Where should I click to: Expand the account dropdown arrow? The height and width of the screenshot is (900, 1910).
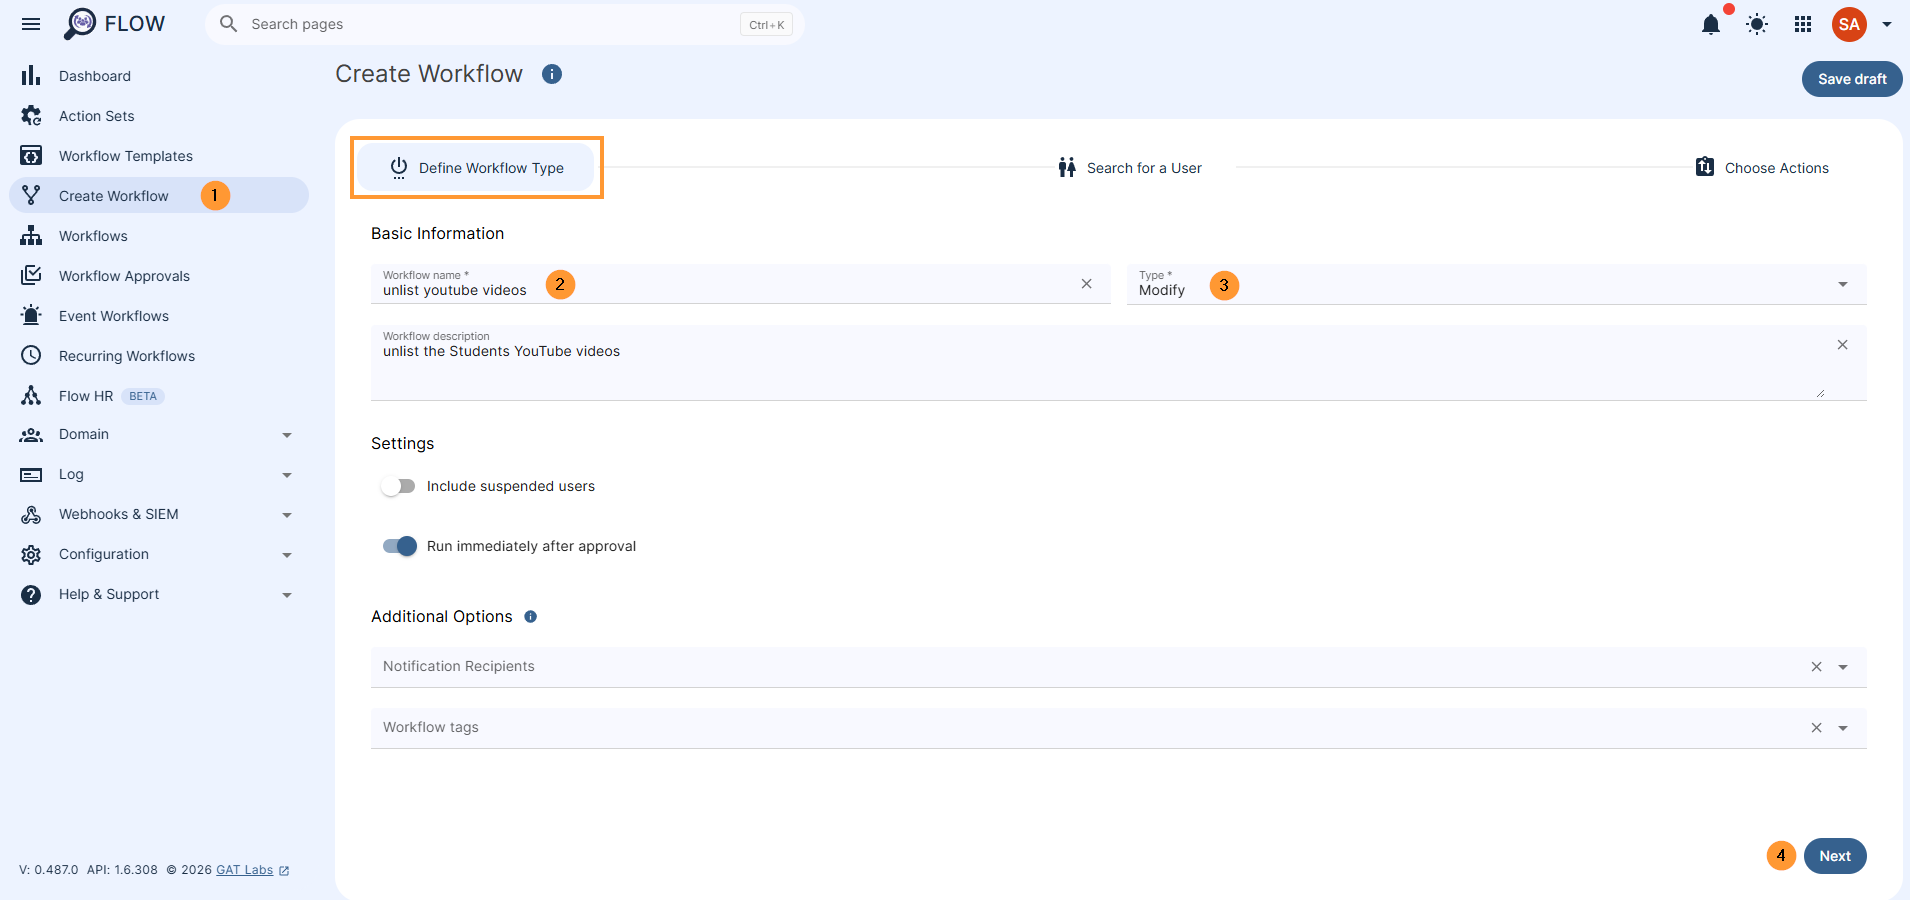1887,24
